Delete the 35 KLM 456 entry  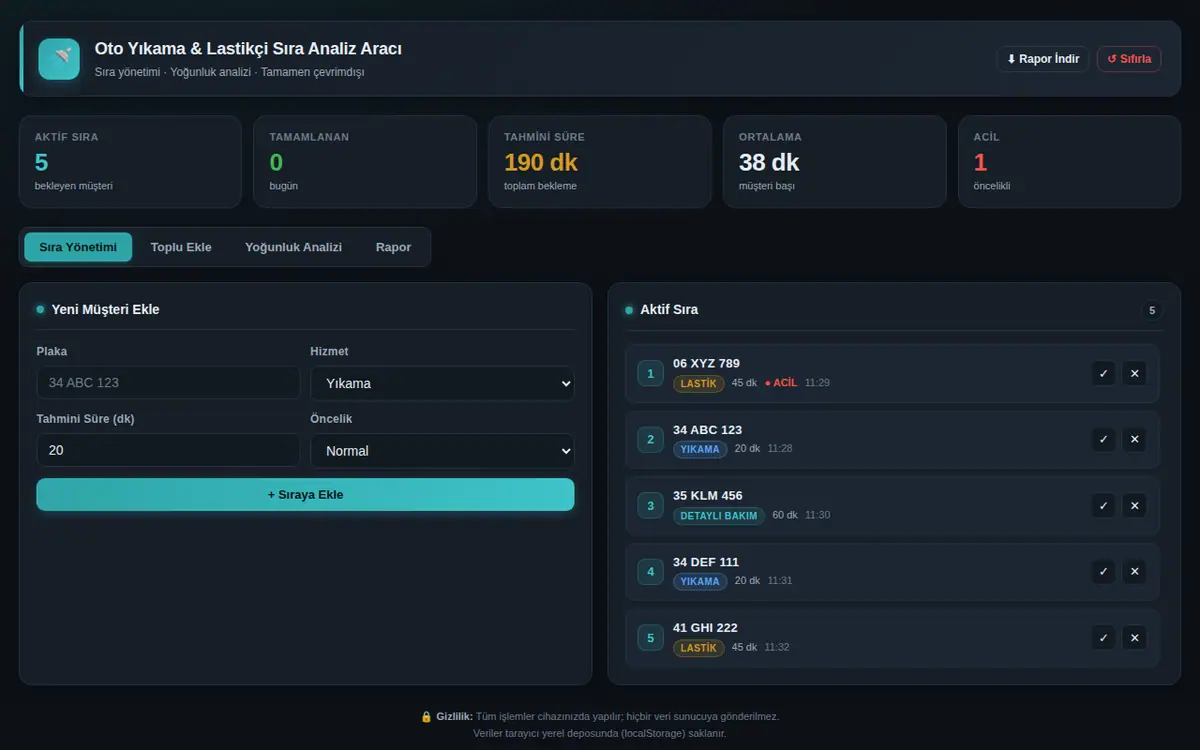tap(1134, 506)
